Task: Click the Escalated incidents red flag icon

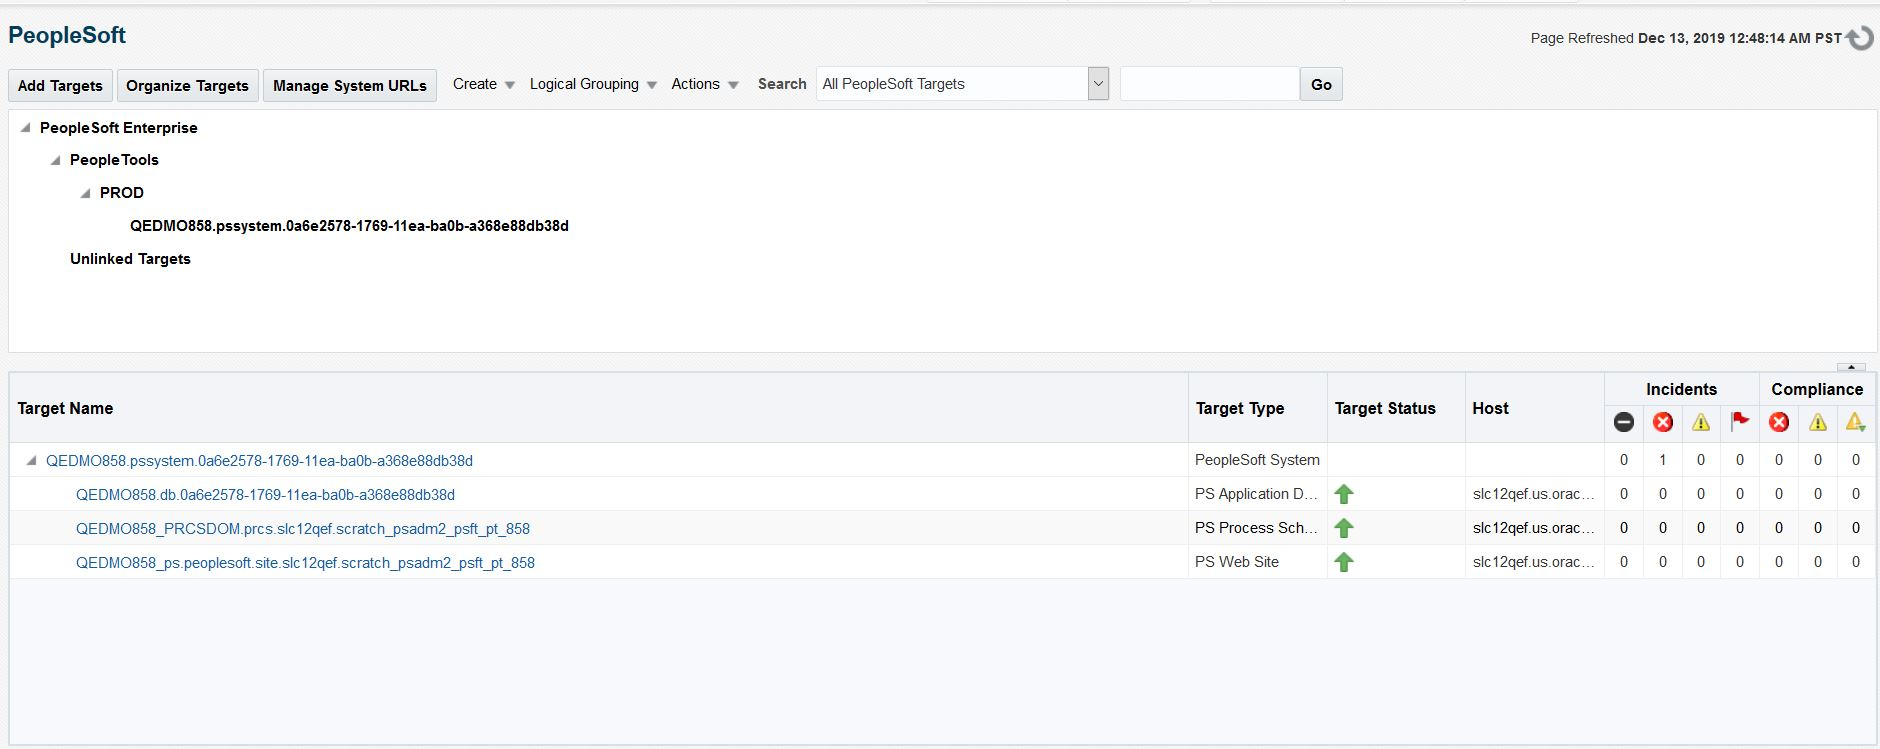Action: pyautogui.click(x=1740, y=421)
